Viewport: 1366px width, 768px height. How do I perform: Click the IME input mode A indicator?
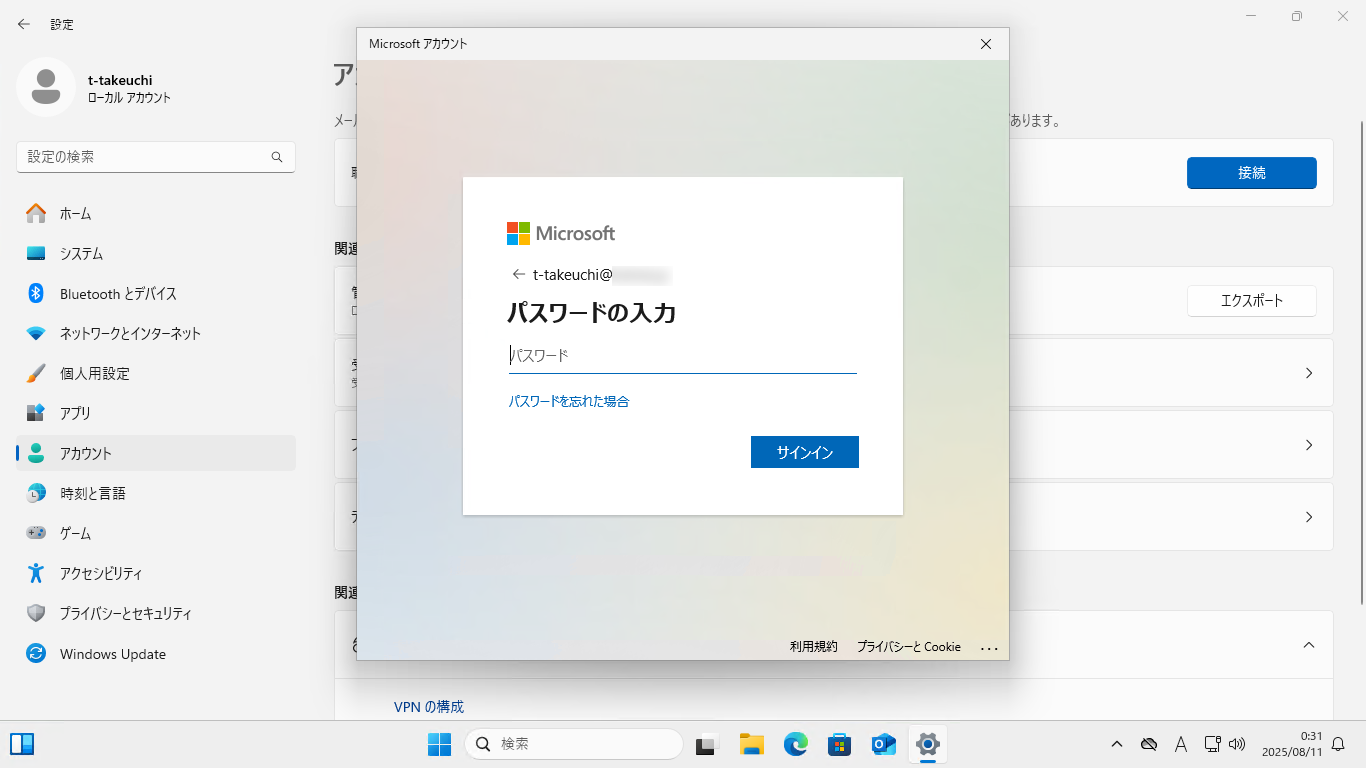(x=1181, y=744)
